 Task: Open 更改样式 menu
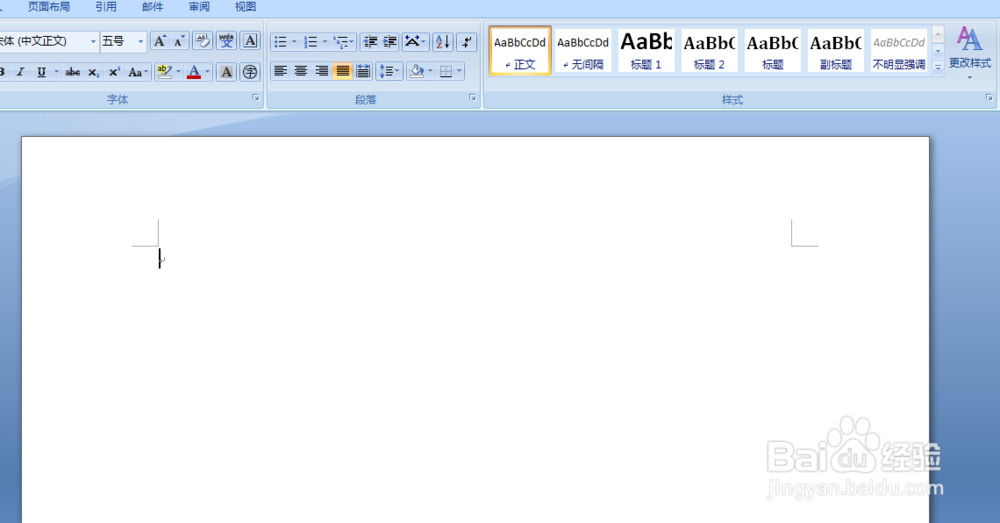pos(969,52)
